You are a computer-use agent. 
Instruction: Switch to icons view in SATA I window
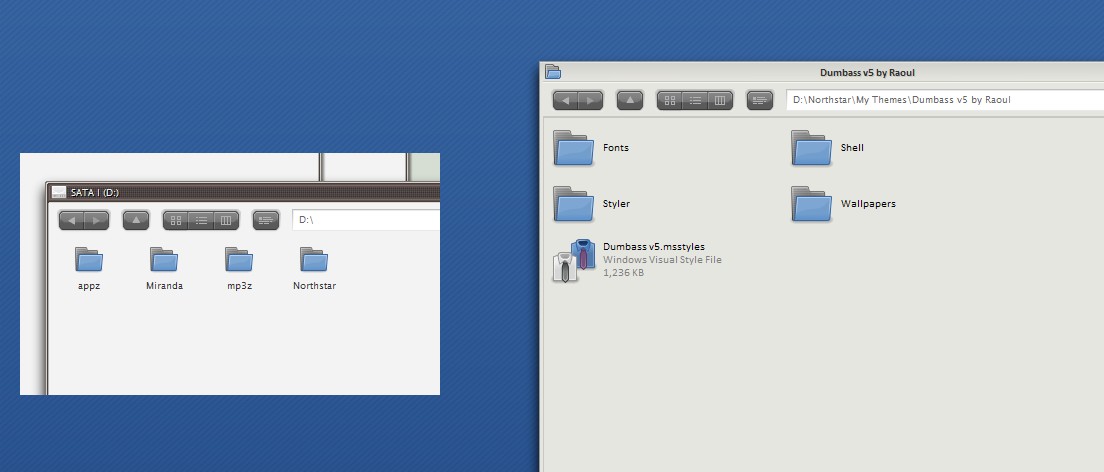pos(175,221)
